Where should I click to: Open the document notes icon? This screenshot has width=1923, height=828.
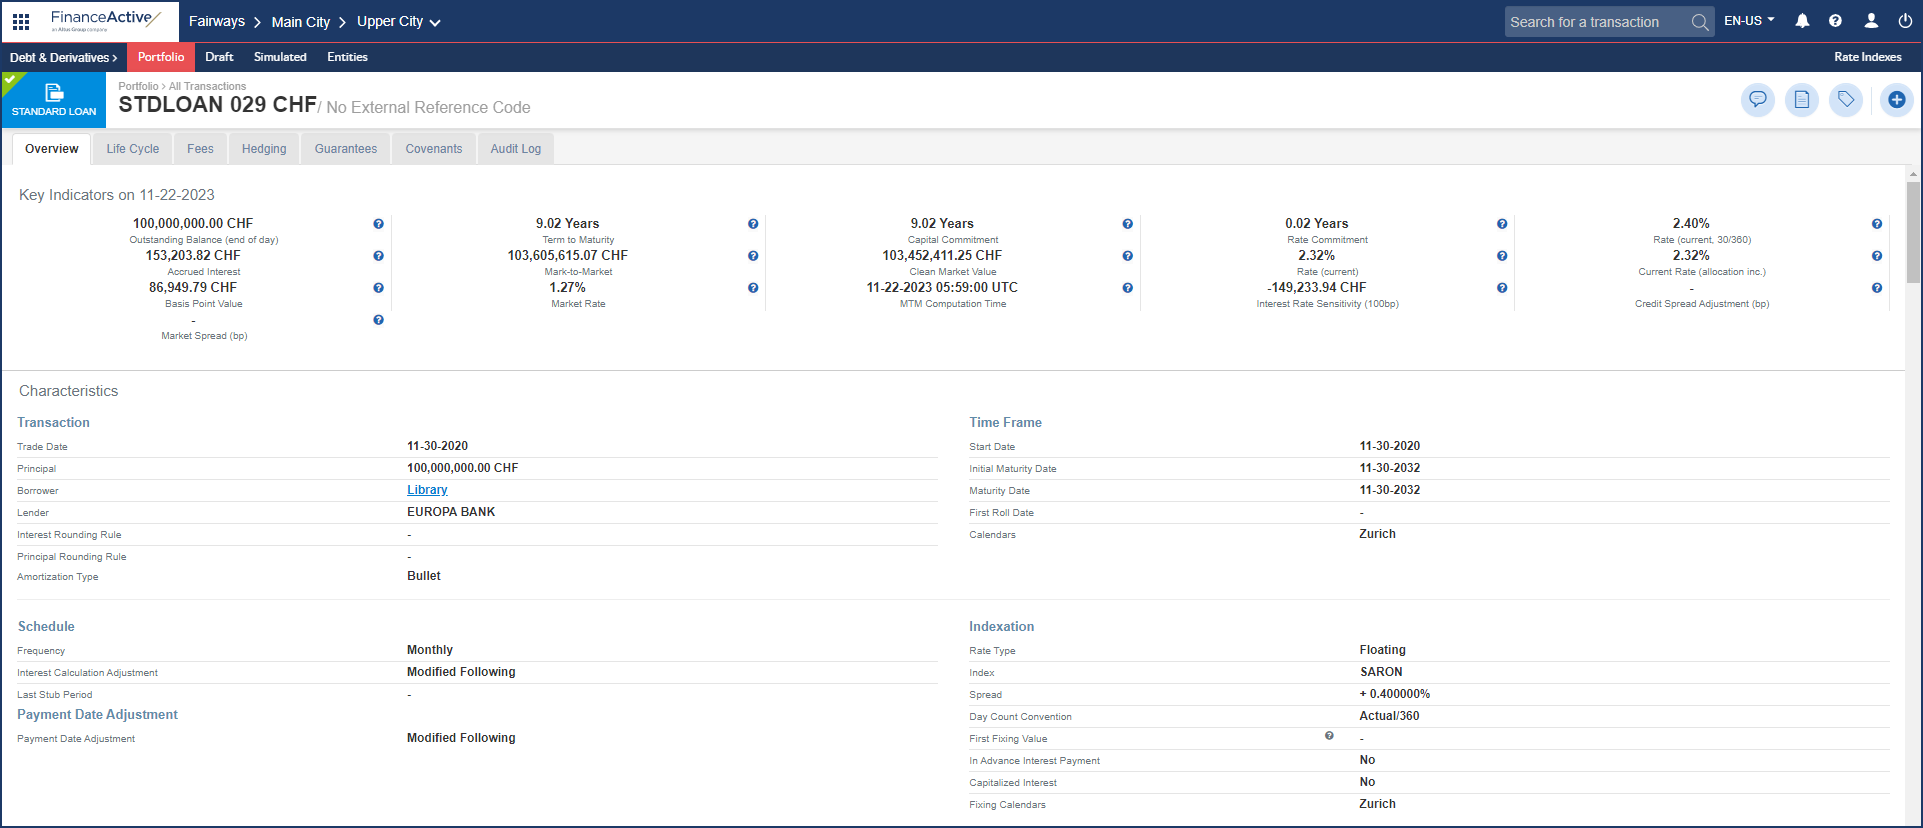point(1801,100)
